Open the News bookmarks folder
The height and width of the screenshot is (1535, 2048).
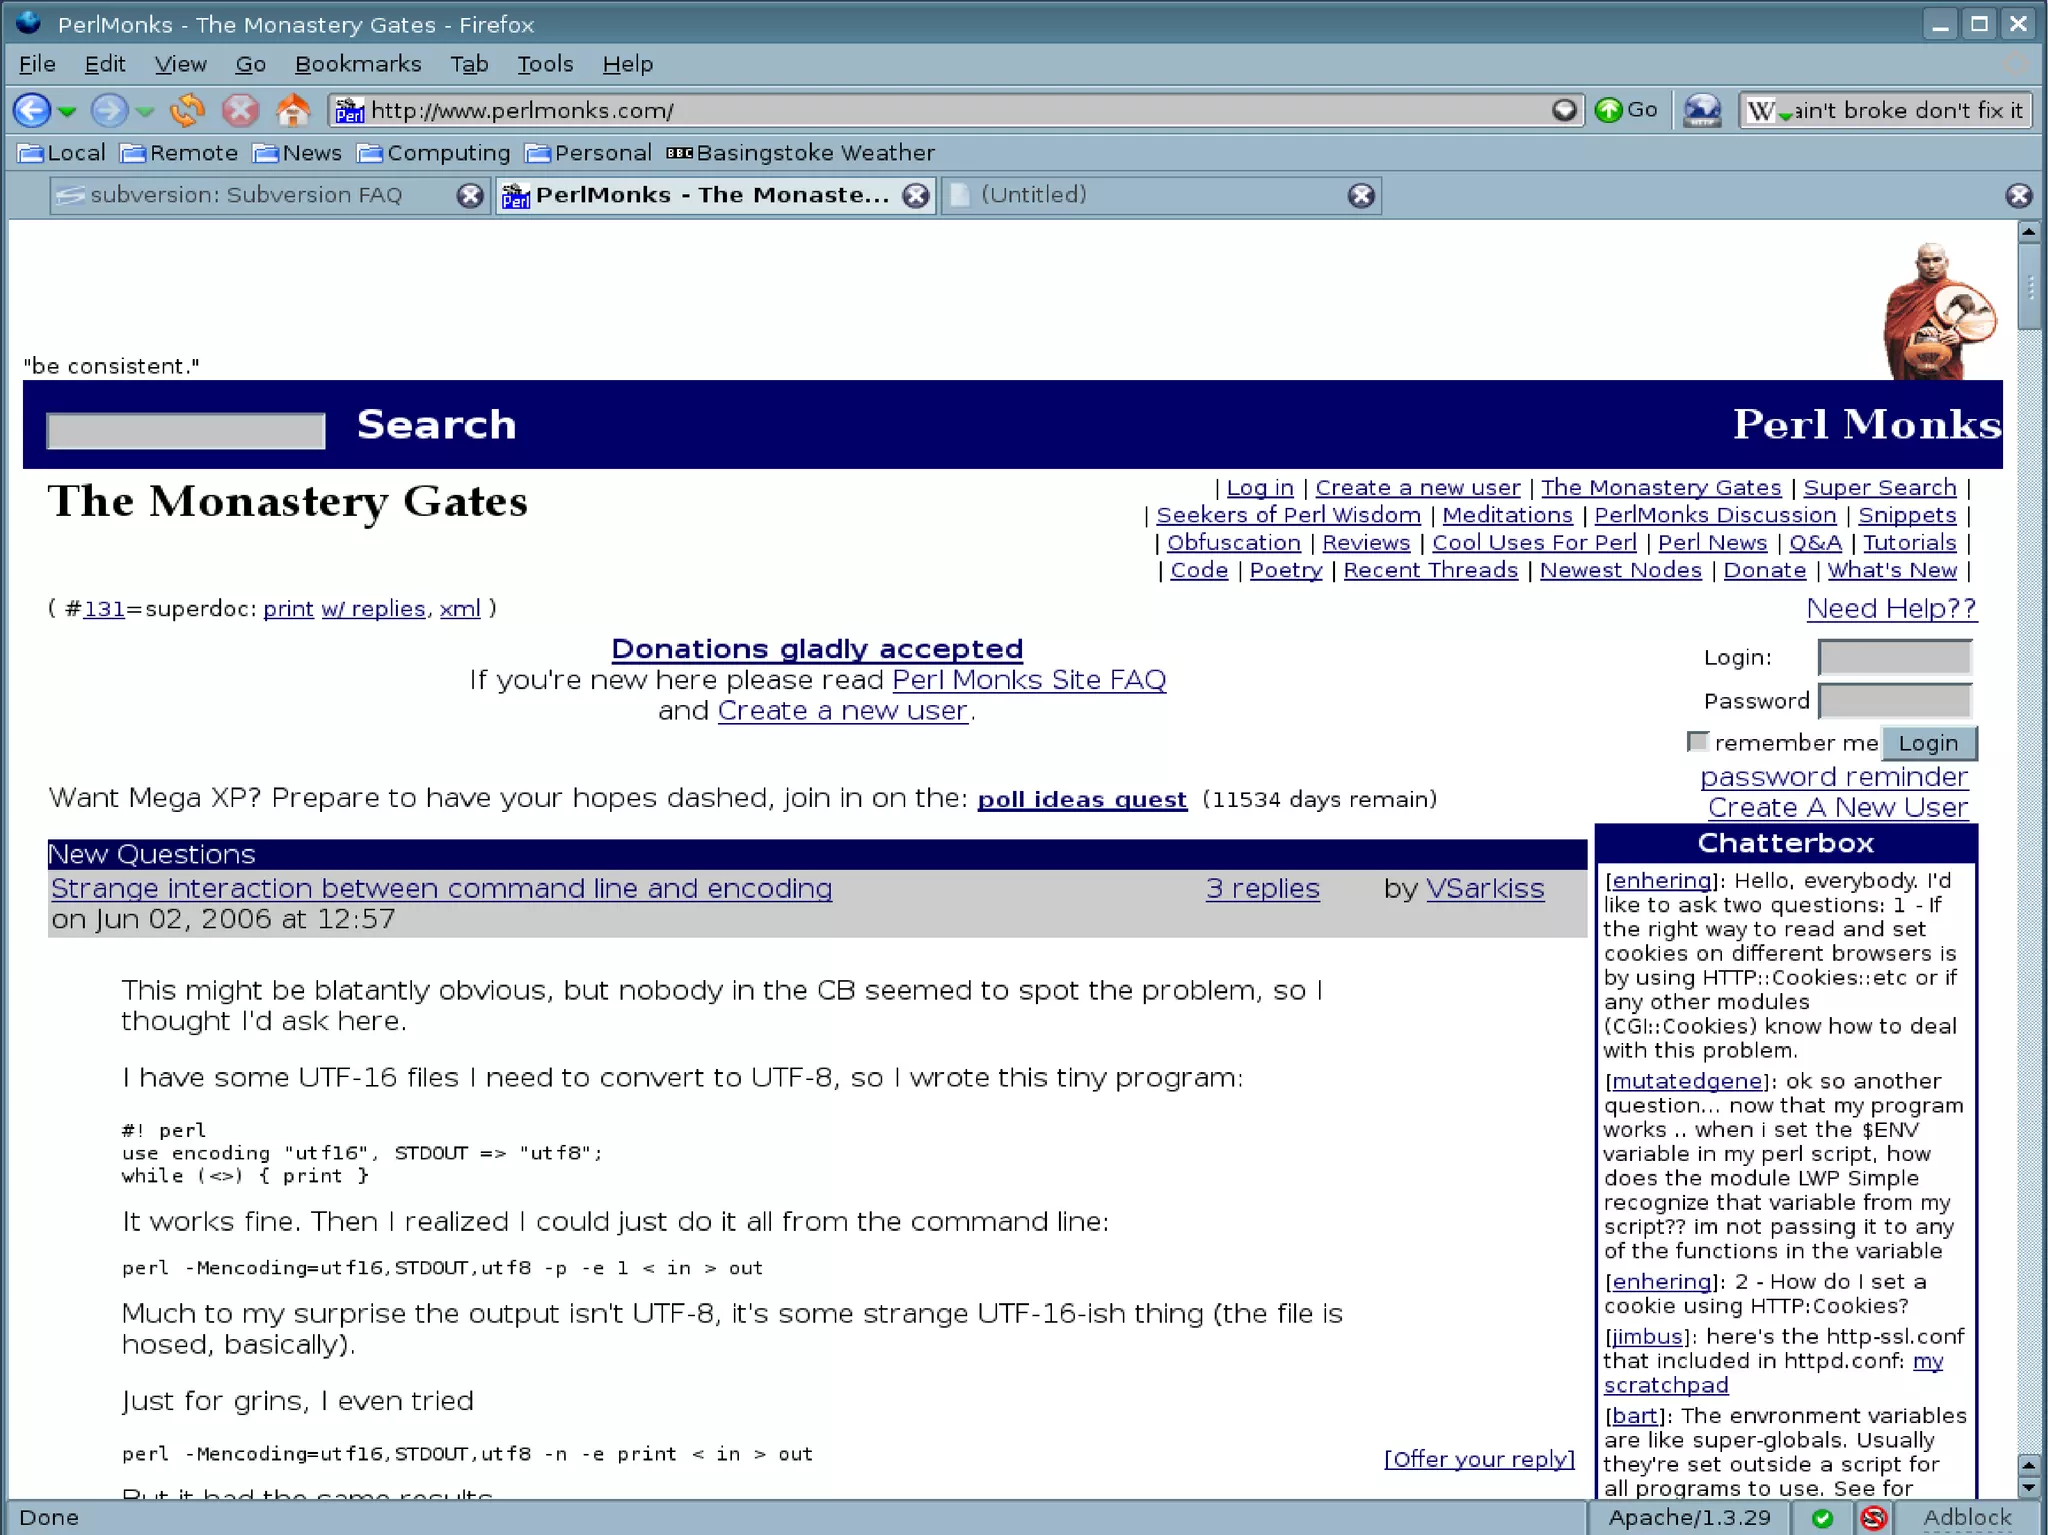click(298, 153)
